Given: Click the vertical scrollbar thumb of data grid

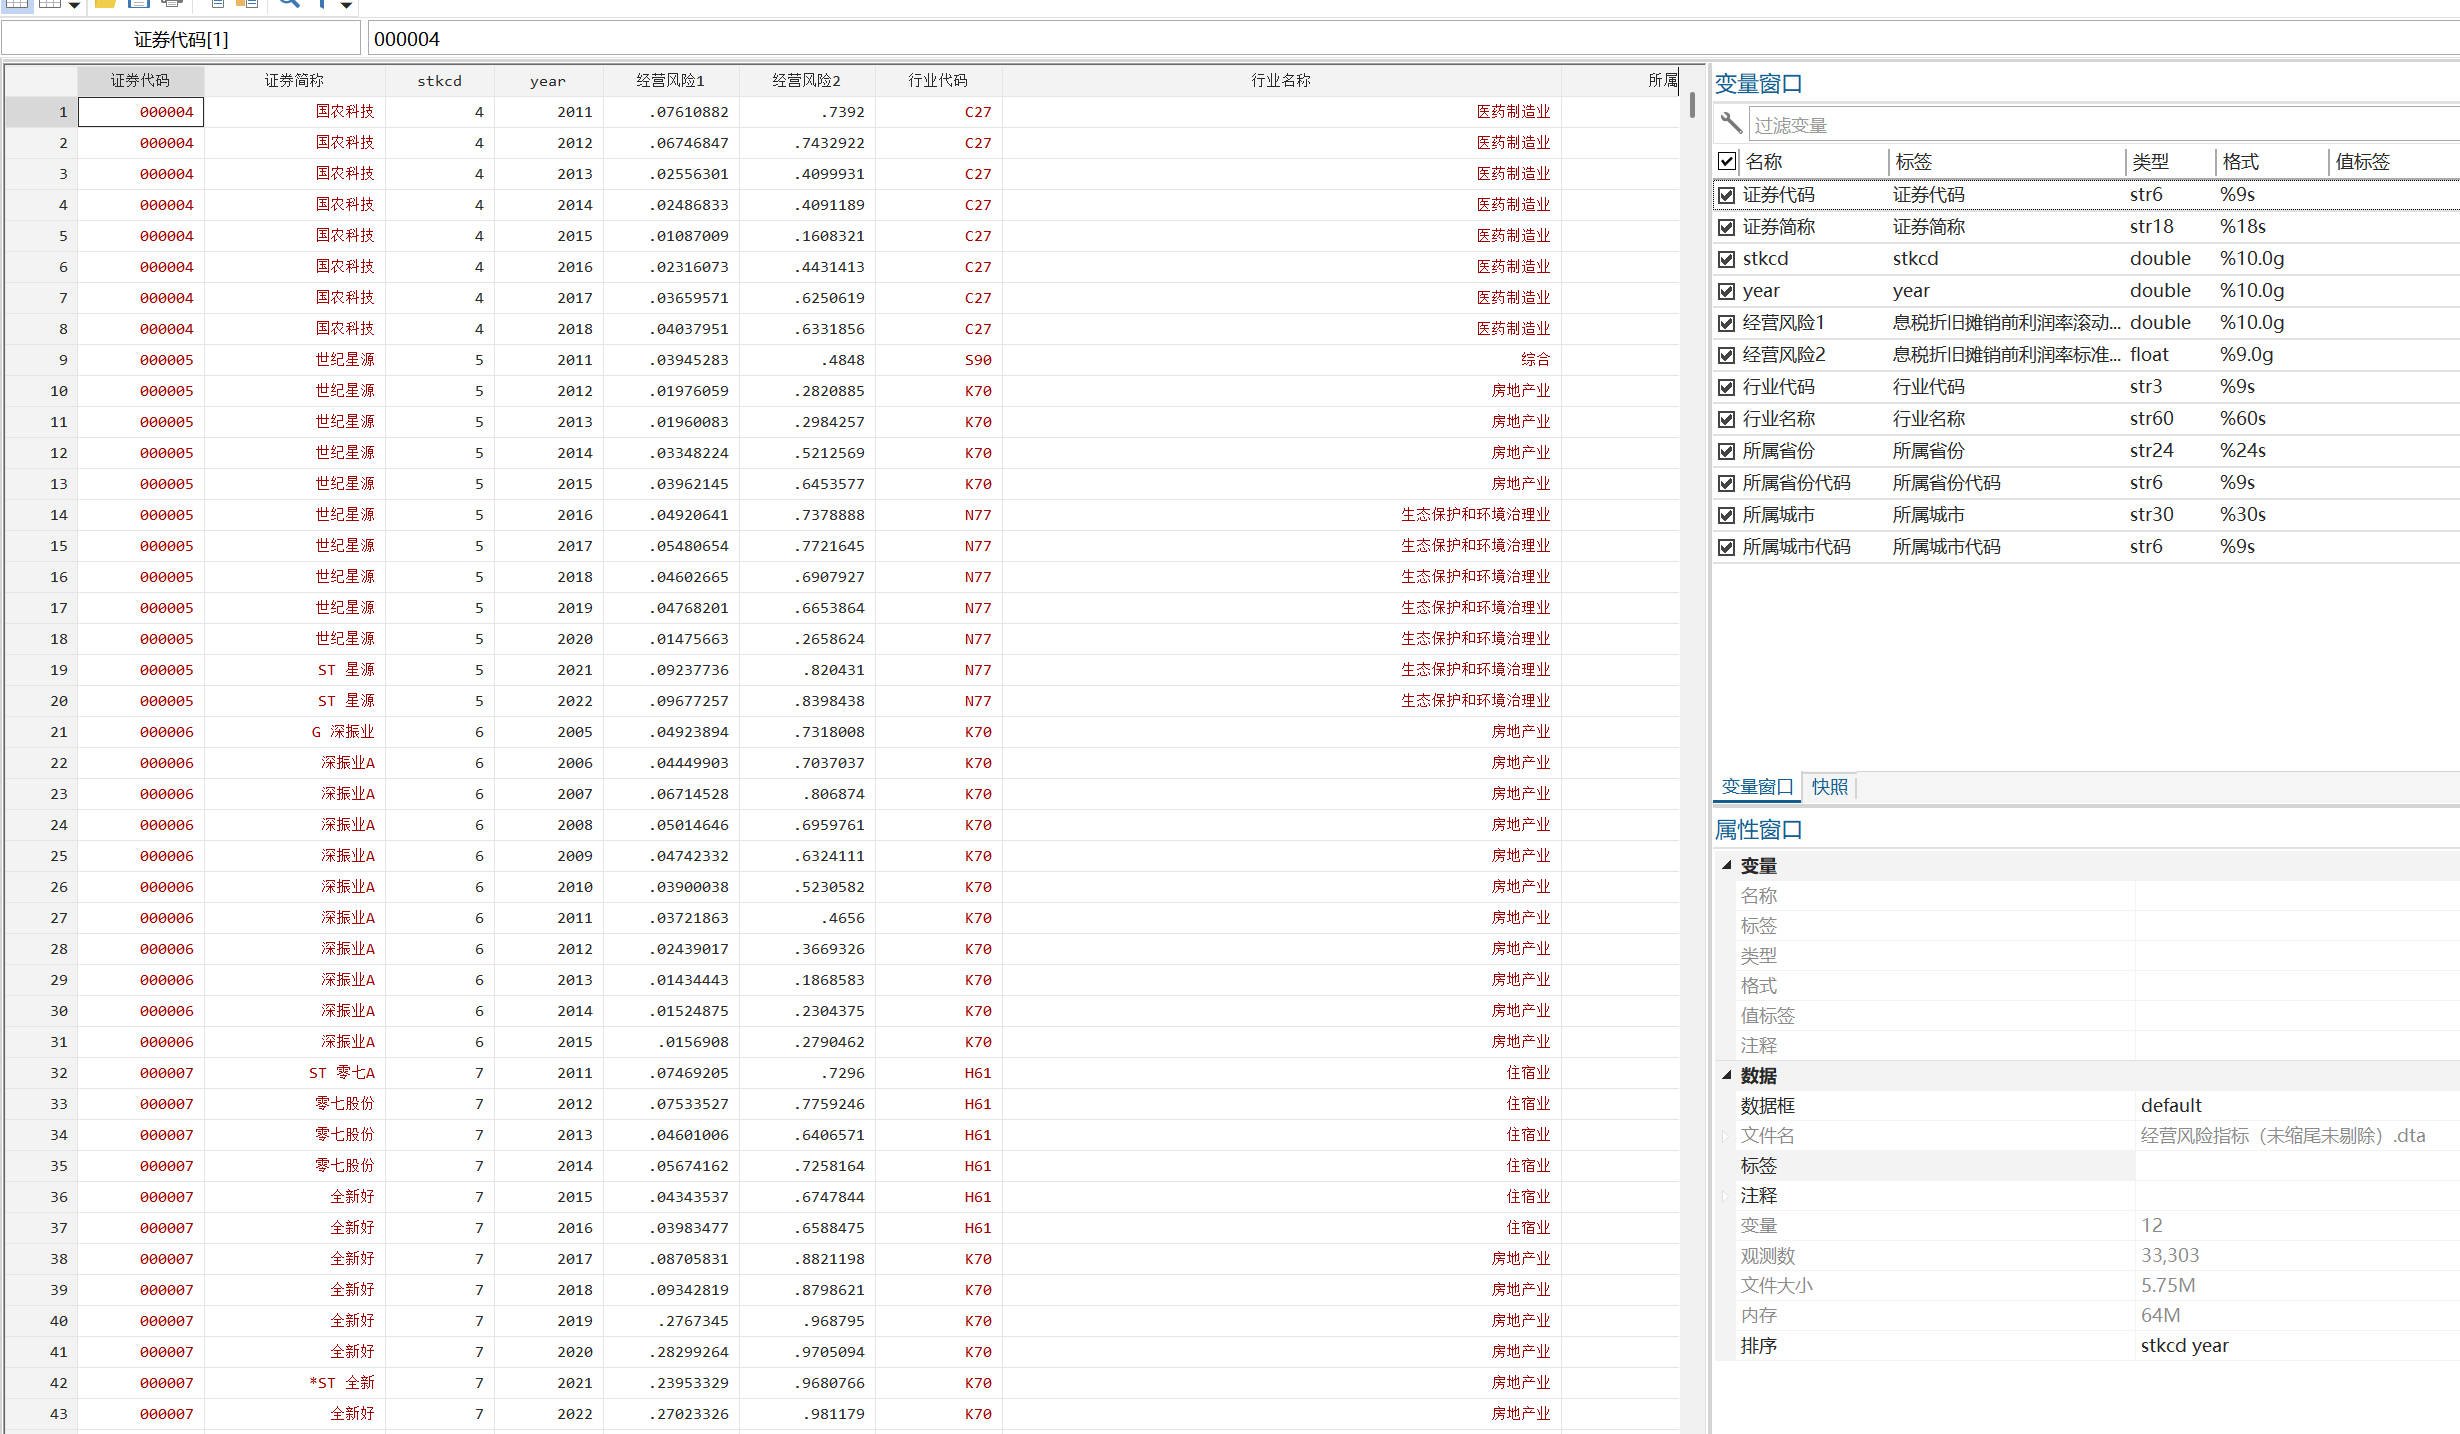Looking at the screenshot, I should click(1692, 105).
